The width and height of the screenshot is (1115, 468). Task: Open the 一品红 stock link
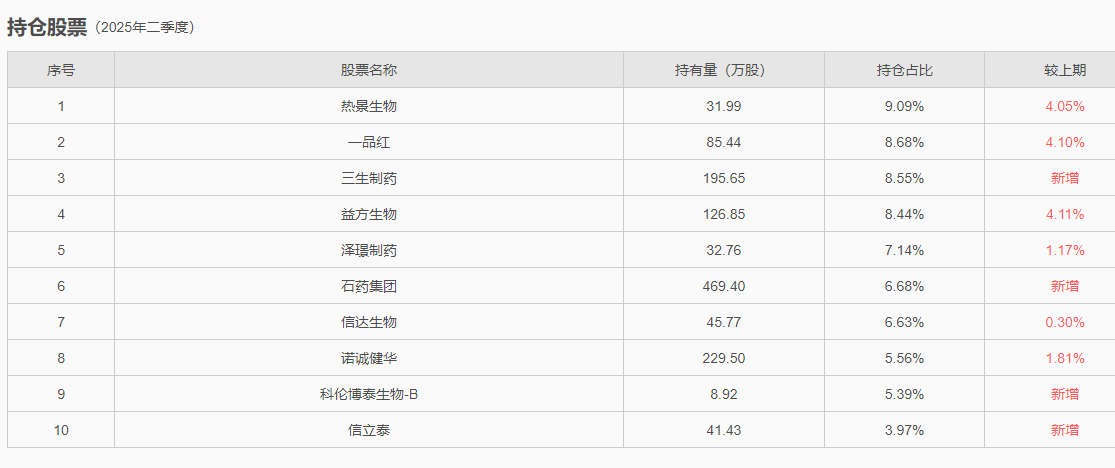click(x=368, y=142)
